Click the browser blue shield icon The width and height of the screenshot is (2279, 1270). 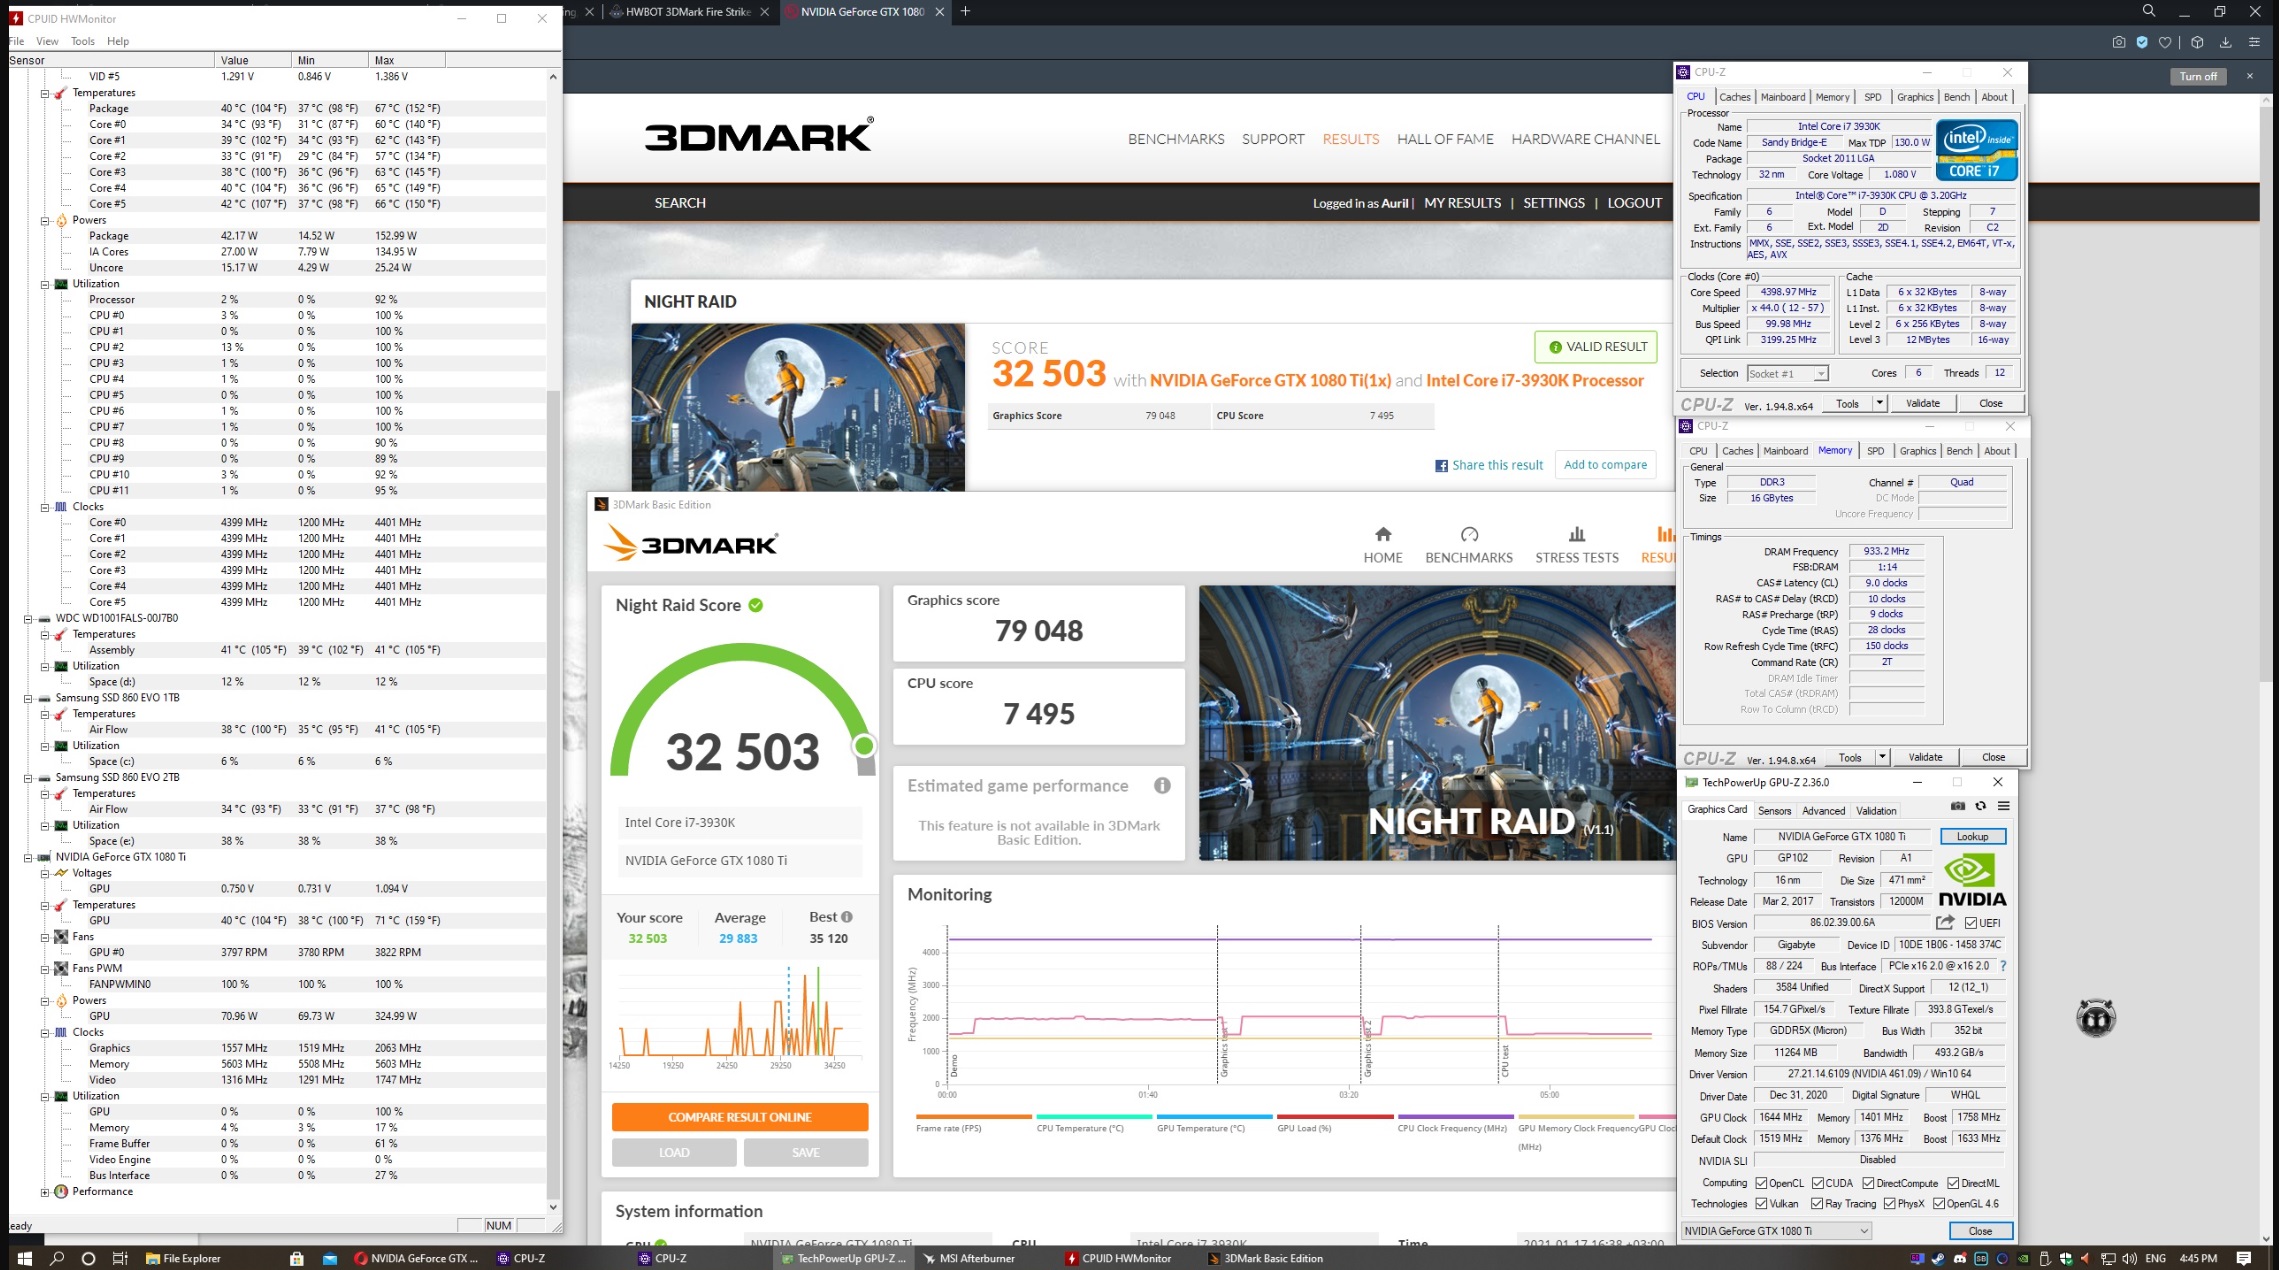pyautogui.click(x=2141, y=42)
